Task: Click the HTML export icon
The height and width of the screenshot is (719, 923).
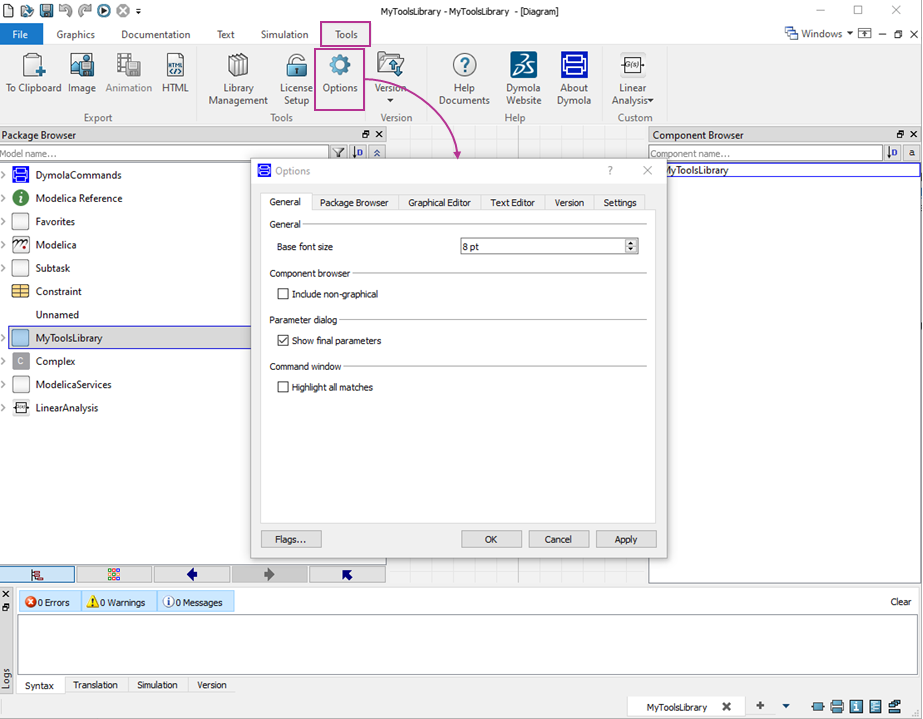Action: [175, 73]
